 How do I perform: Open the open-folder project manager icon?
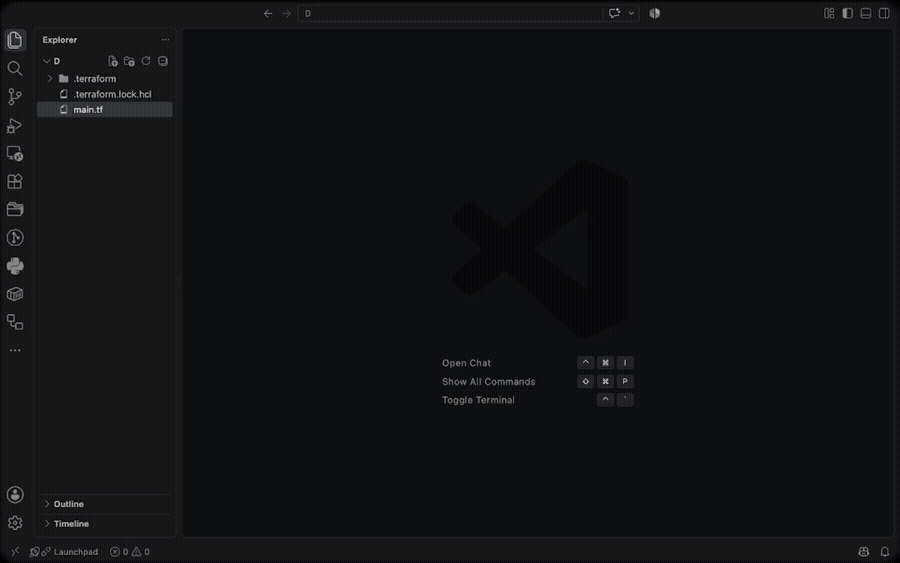point(15,209)
